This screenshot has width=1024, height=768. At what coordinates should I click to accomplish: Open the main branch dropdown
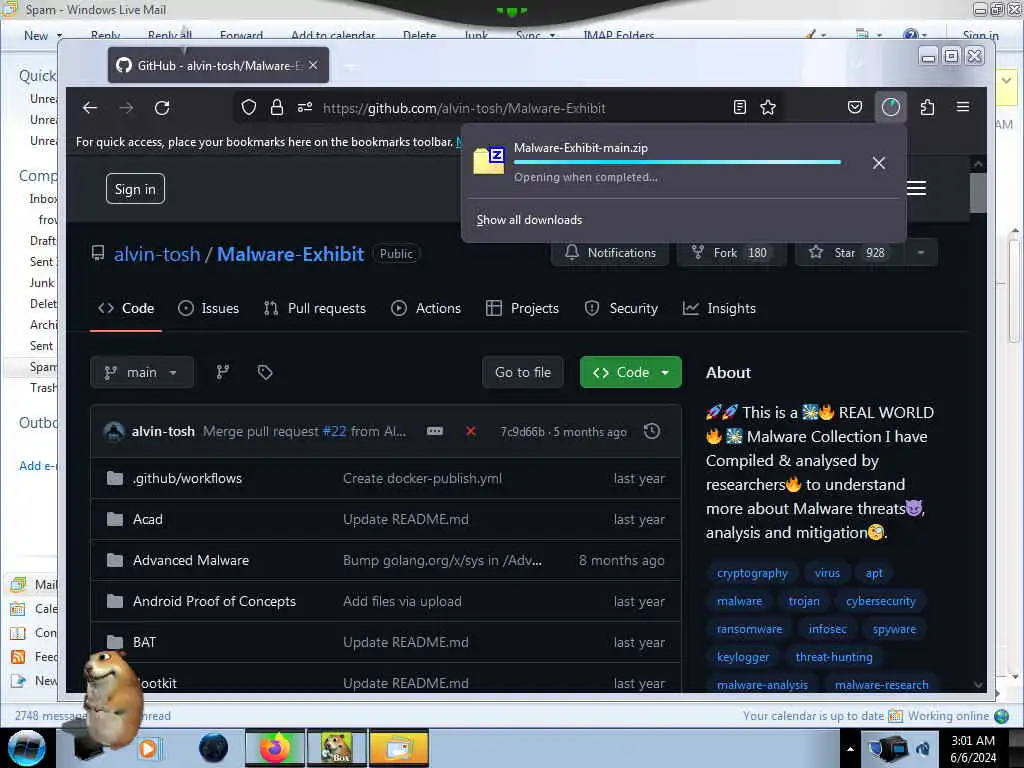tap(142, 372)
